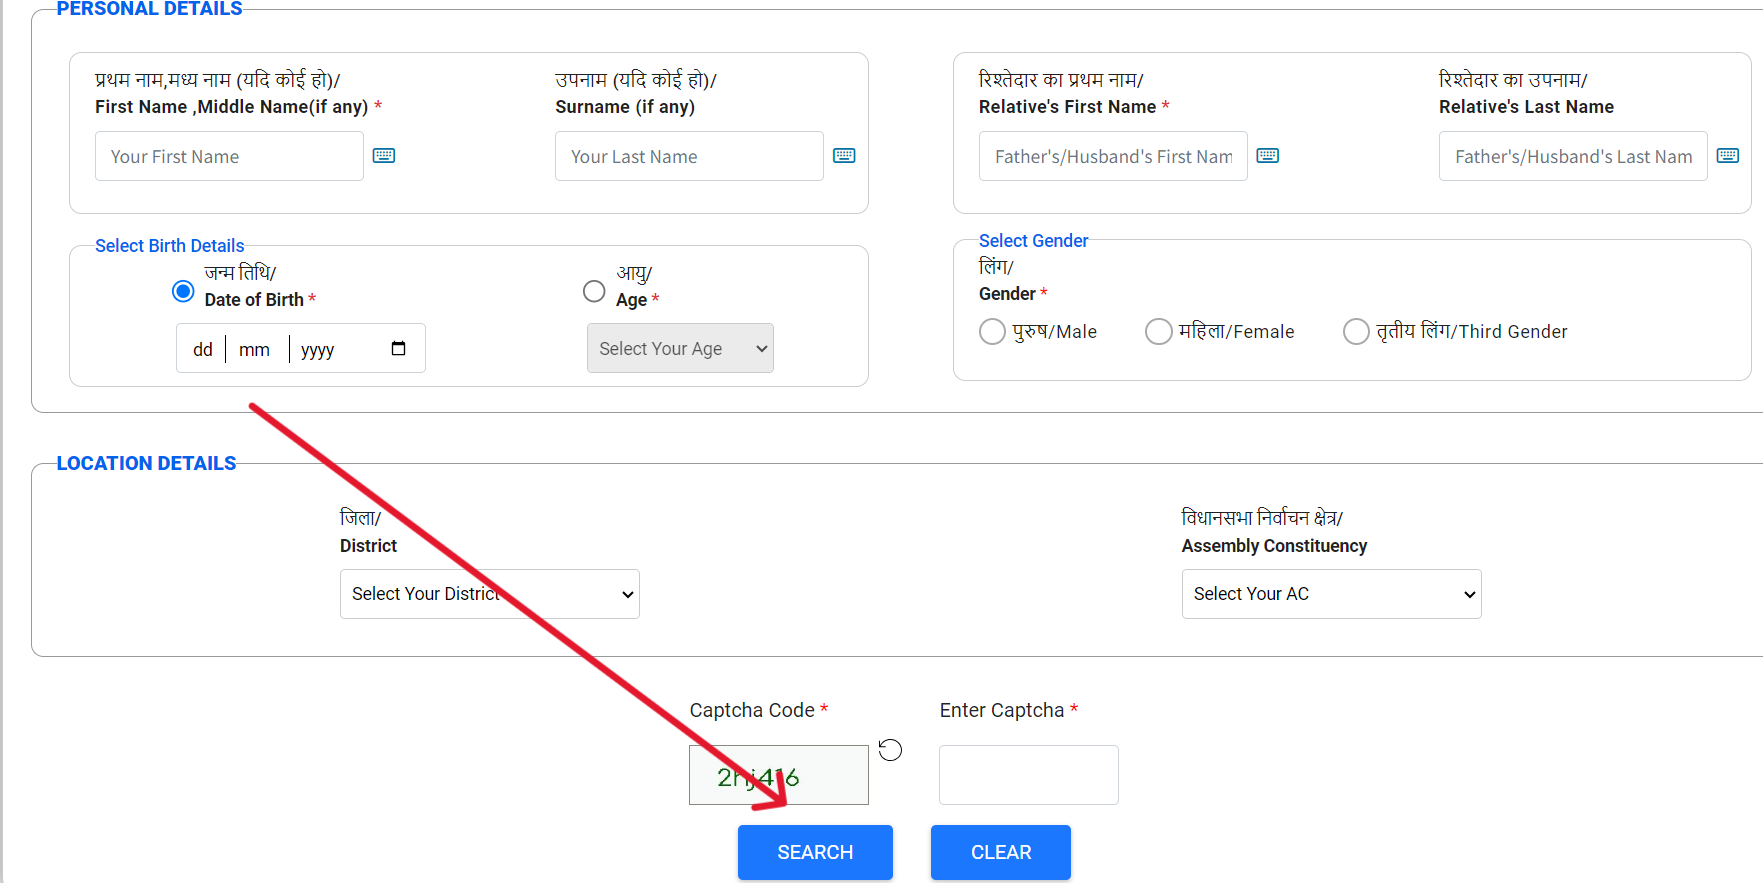Select the Age radio option
Screen dimensions: 1763x883
click(594, 291)
